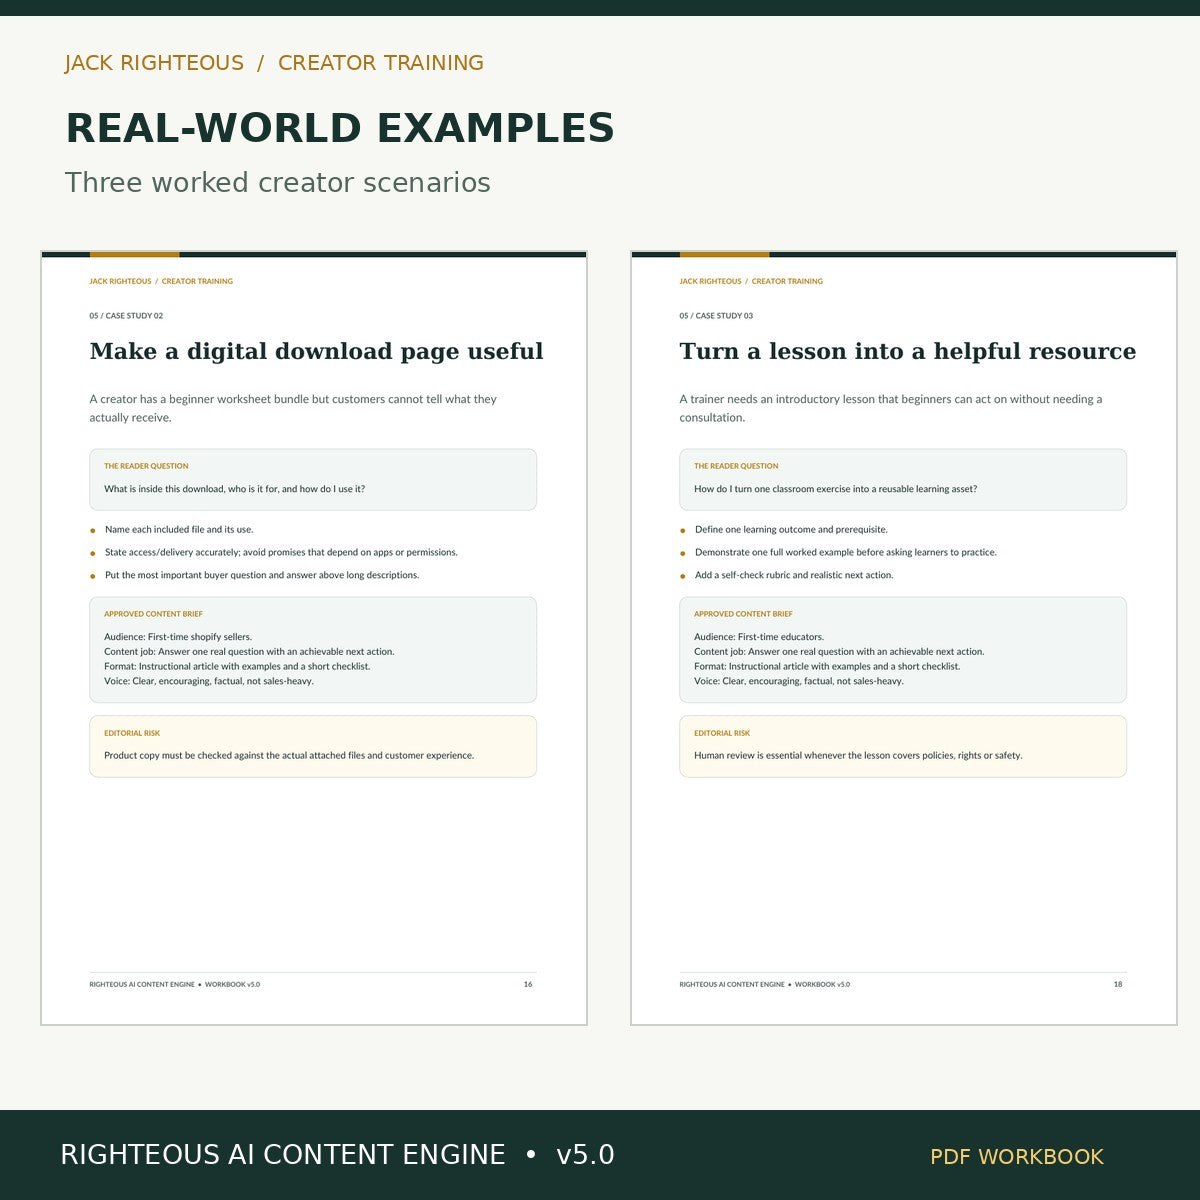
Task: Click the "Three worked creator scenarios" subtitle
Action: point(278,183)
